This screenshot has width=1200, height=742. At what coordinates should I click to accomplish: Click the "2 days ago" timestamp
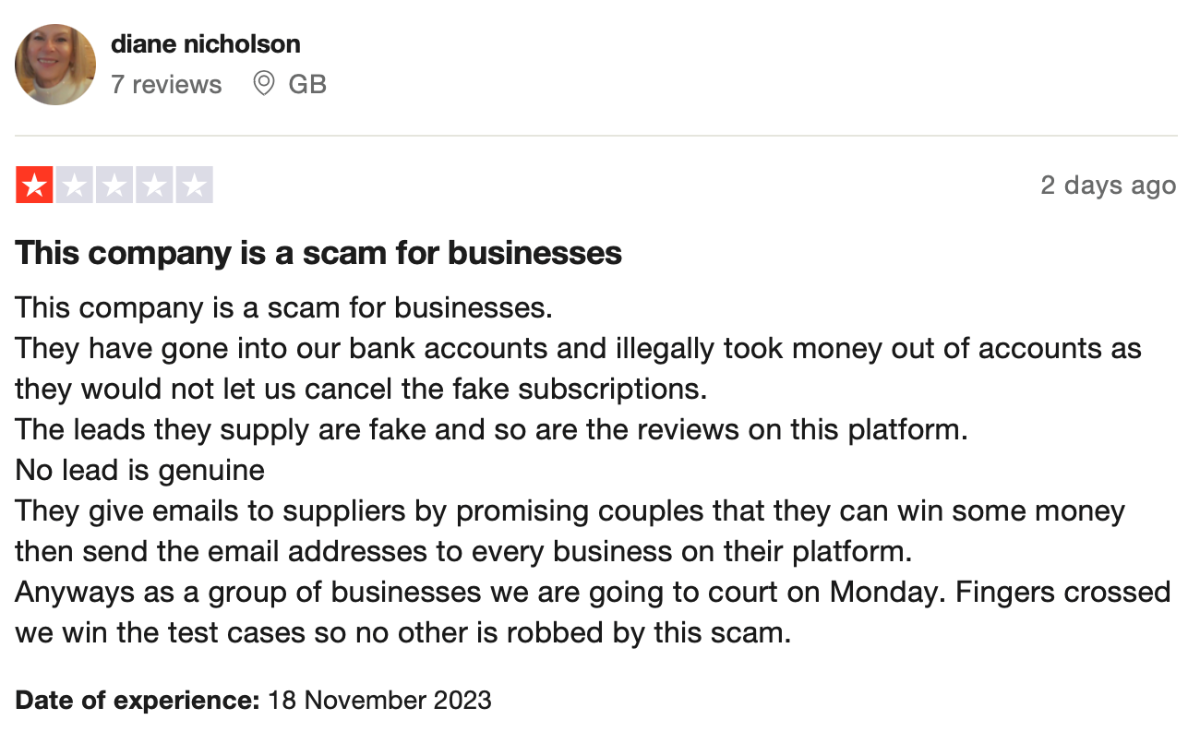tap(1107, 185)
